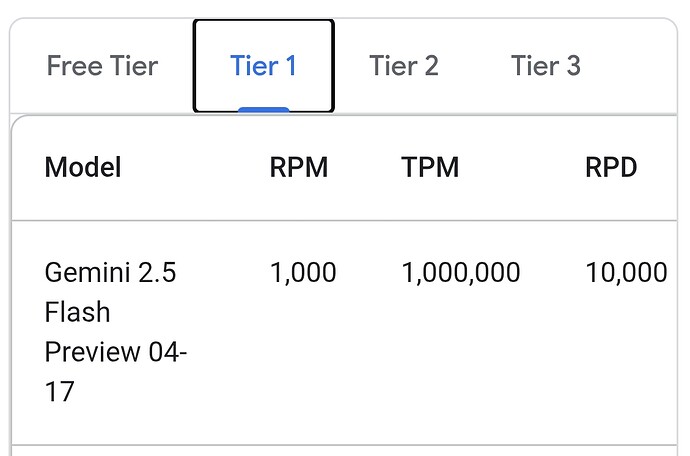Click the digit 3 in Tier 3 label
Image resolution: width=690 pixels, height=456 pixels.
click(573, 66)
